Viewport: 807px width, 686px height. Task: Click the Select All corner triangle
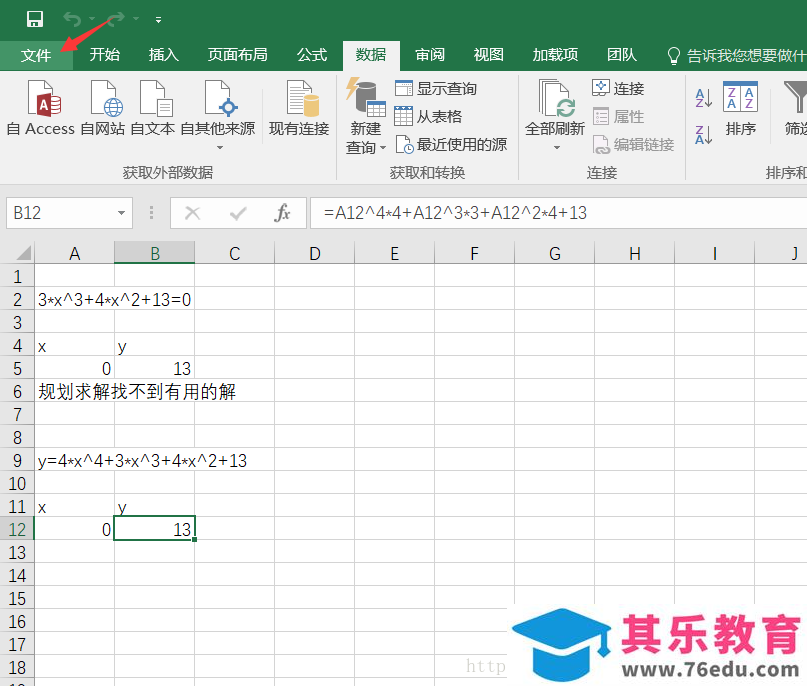(22, 253)
